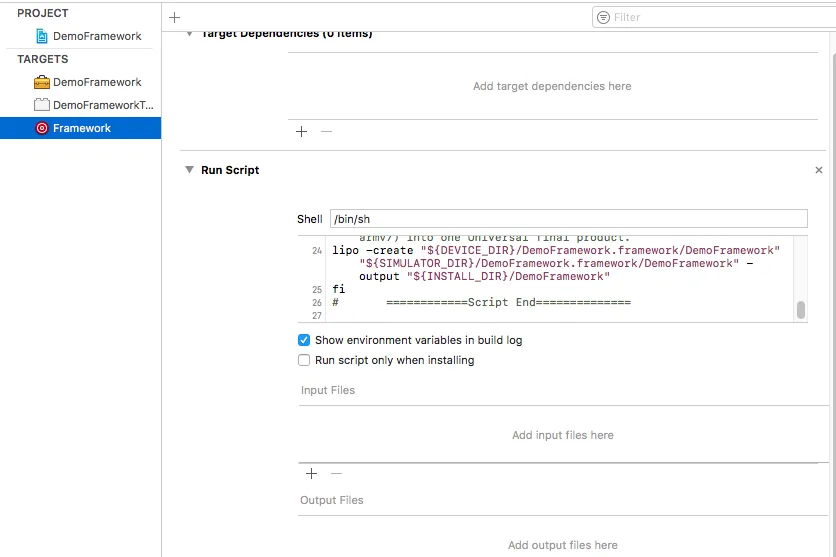Click the lipo -create script line
The height and width of the screenshot is (557, 836).
[x=555, y=250]
